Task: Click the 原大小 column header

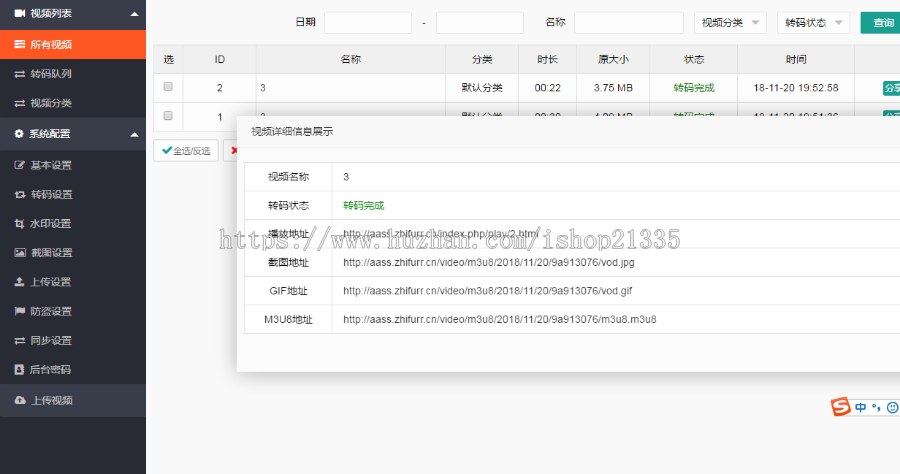Action: tap(613, 59)
